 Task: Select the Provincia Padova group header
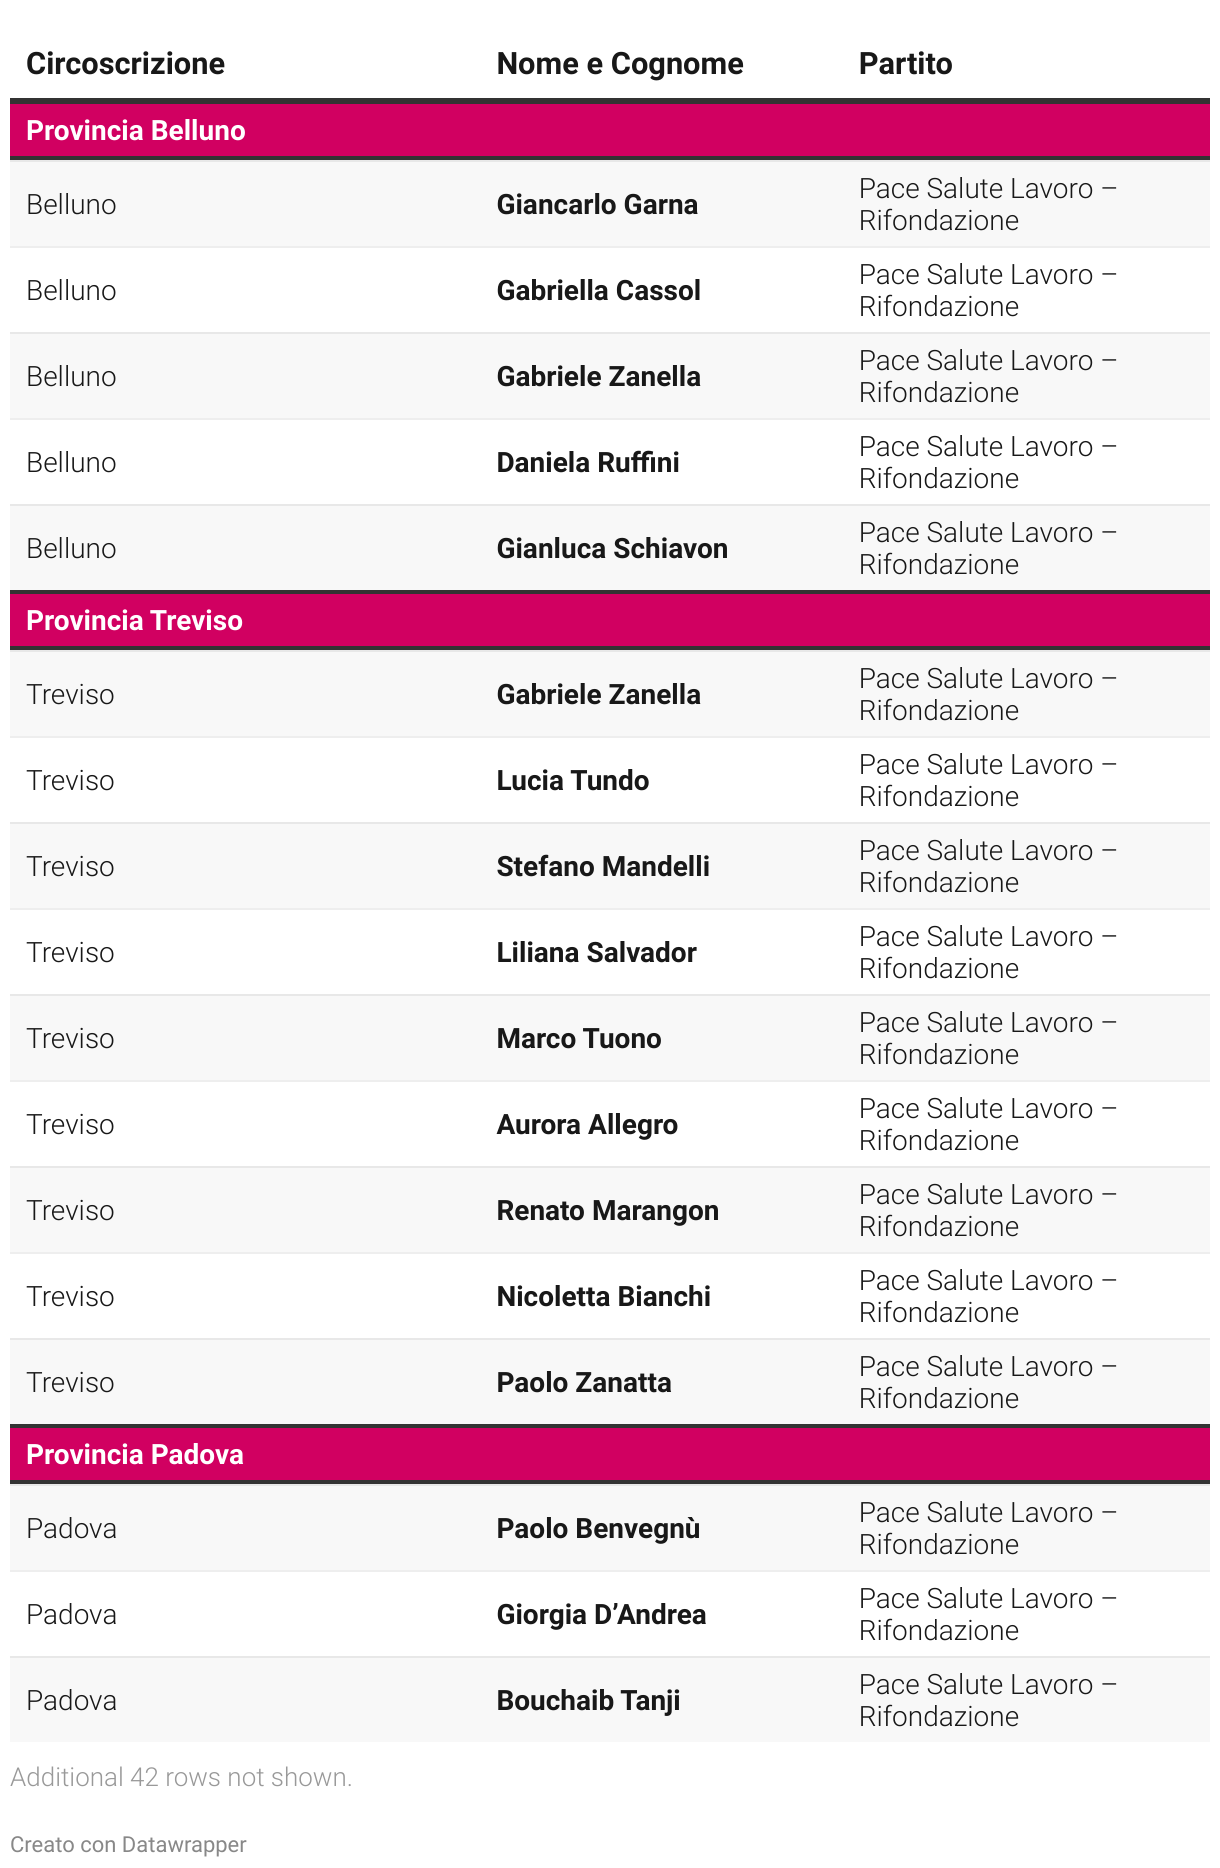pyautogui.click(x=135, y=1455)
